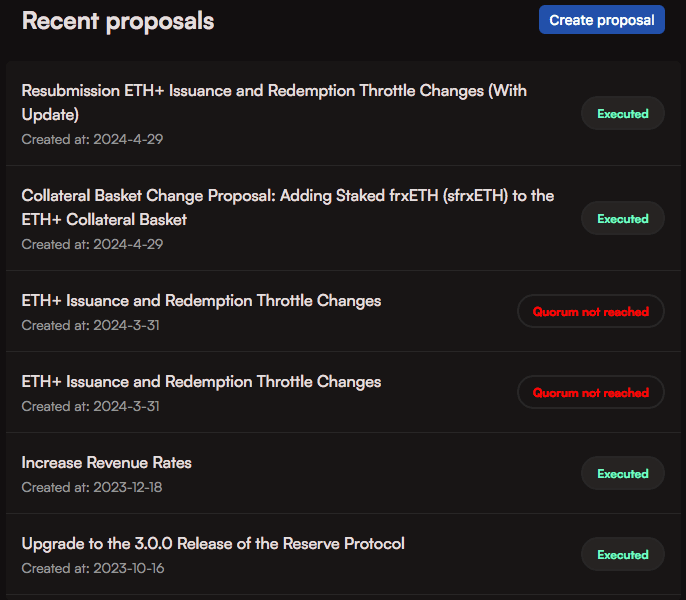Open the Upgrade to 3.0.0 Release proposal
This screenshot has width=686, height=600.
(213, 543)
